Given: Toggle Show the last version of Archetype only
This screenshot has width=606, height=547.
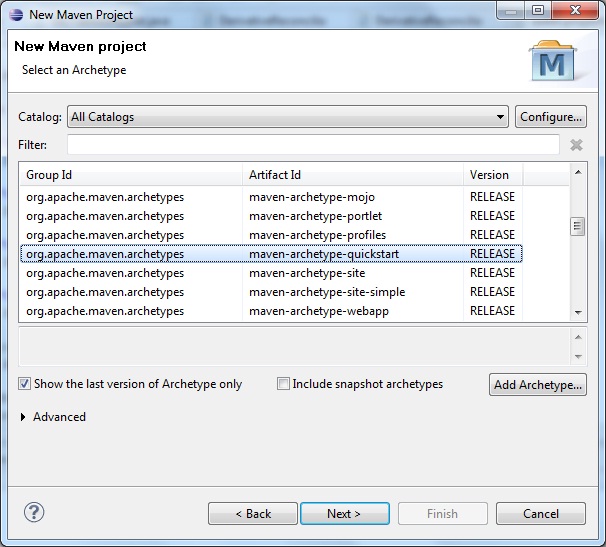Looking at the screenshot, I should pyautogui.click(x=24, y=384).
